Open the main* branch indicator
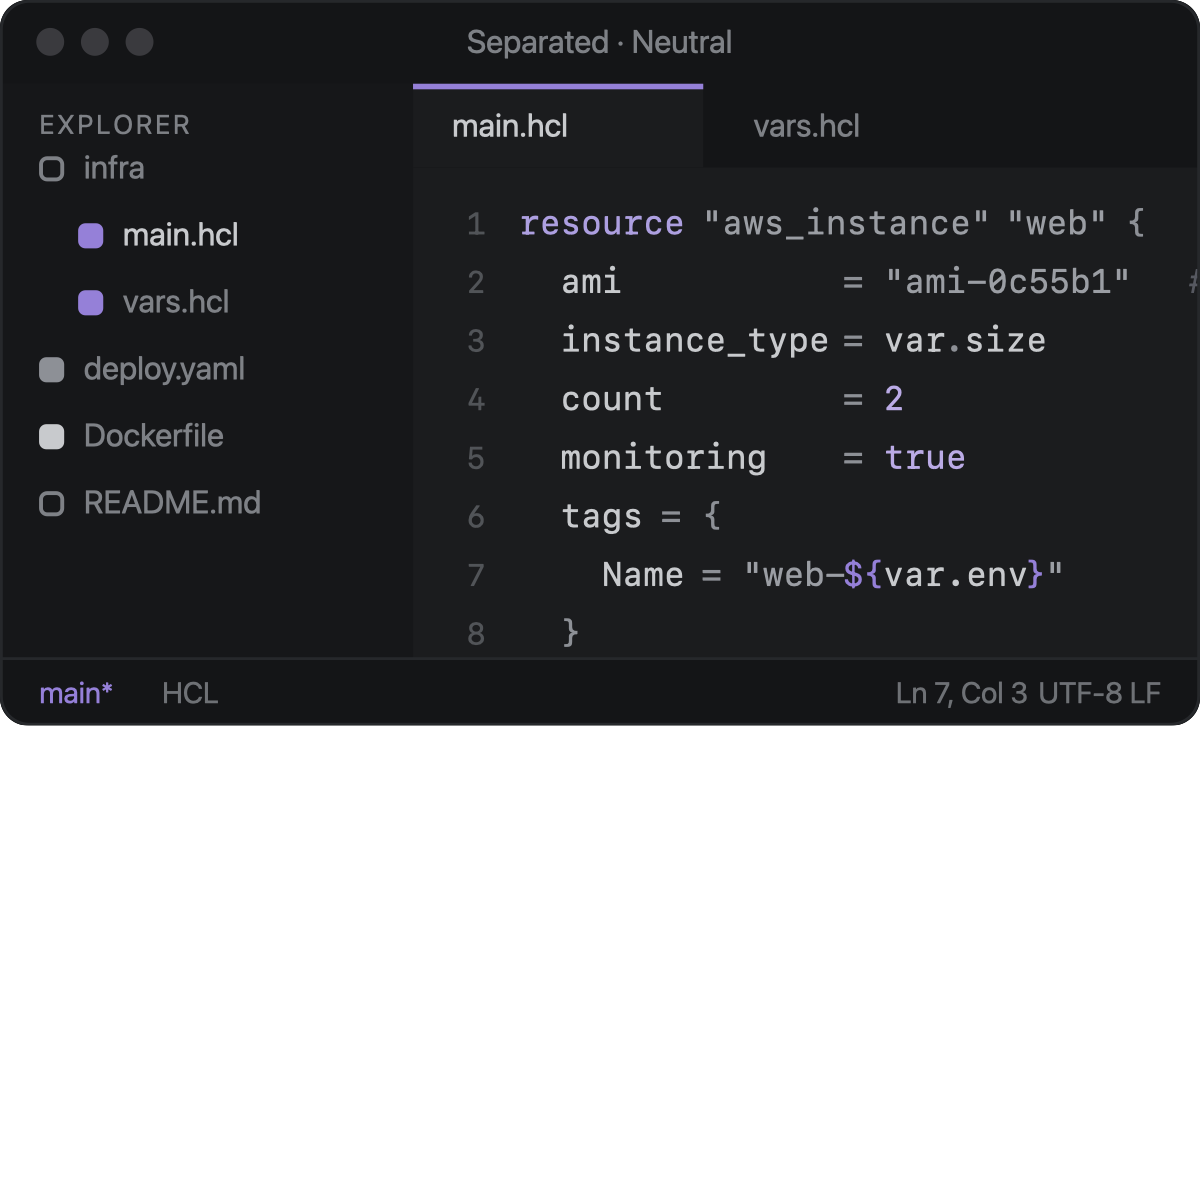The height and width of the screenshot is (1200, 1200). [76, 693]
